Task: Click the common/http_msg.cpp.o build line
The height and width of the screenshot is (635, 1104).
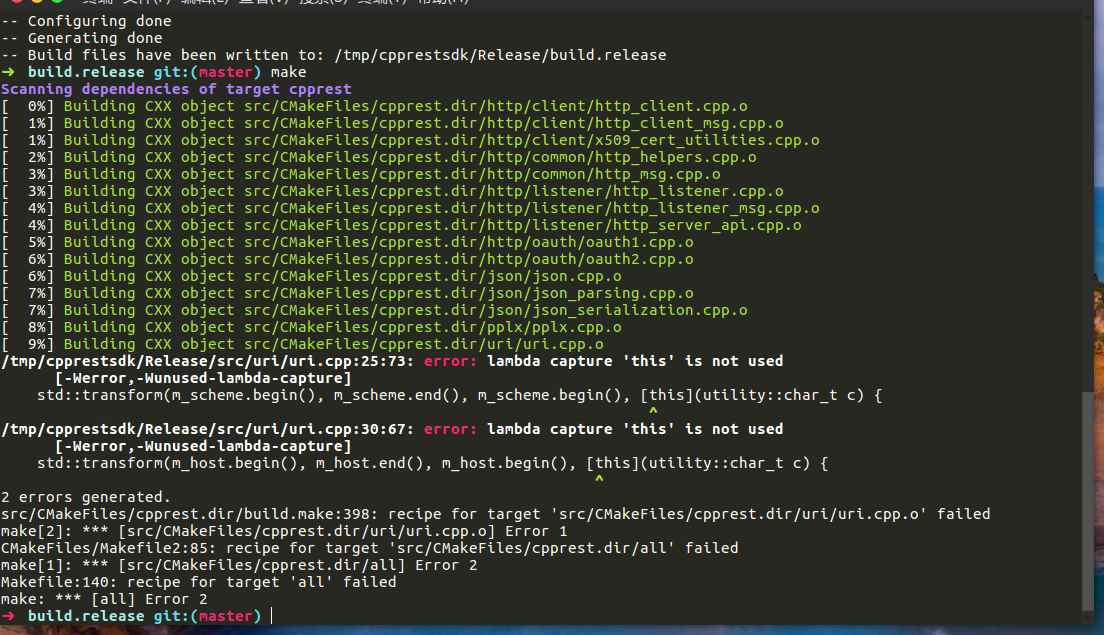Action: coord(361,174)
